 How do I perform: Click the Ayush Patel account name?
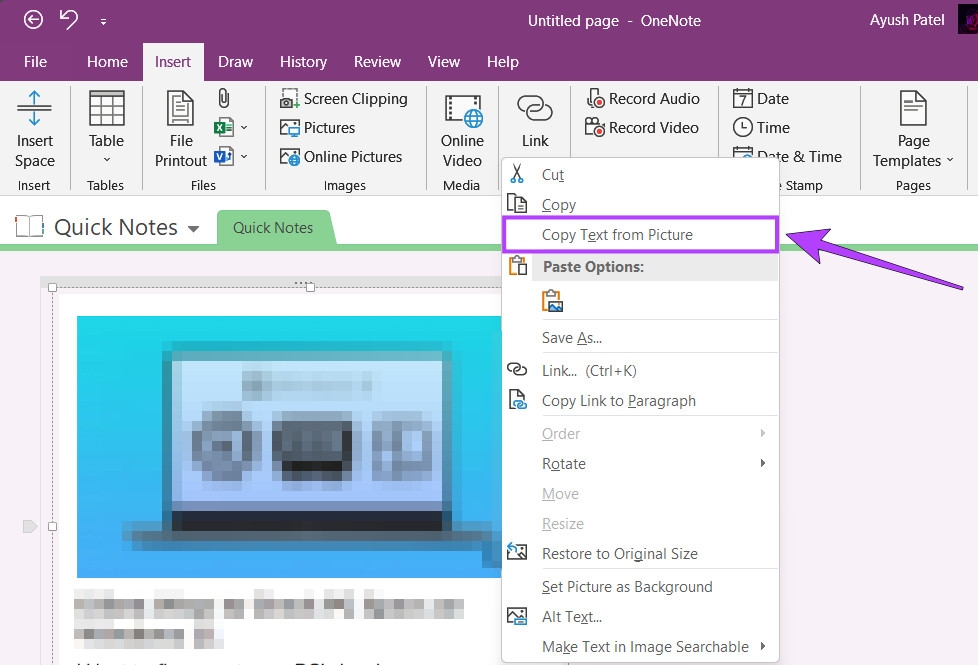click(x=907, y=20)
